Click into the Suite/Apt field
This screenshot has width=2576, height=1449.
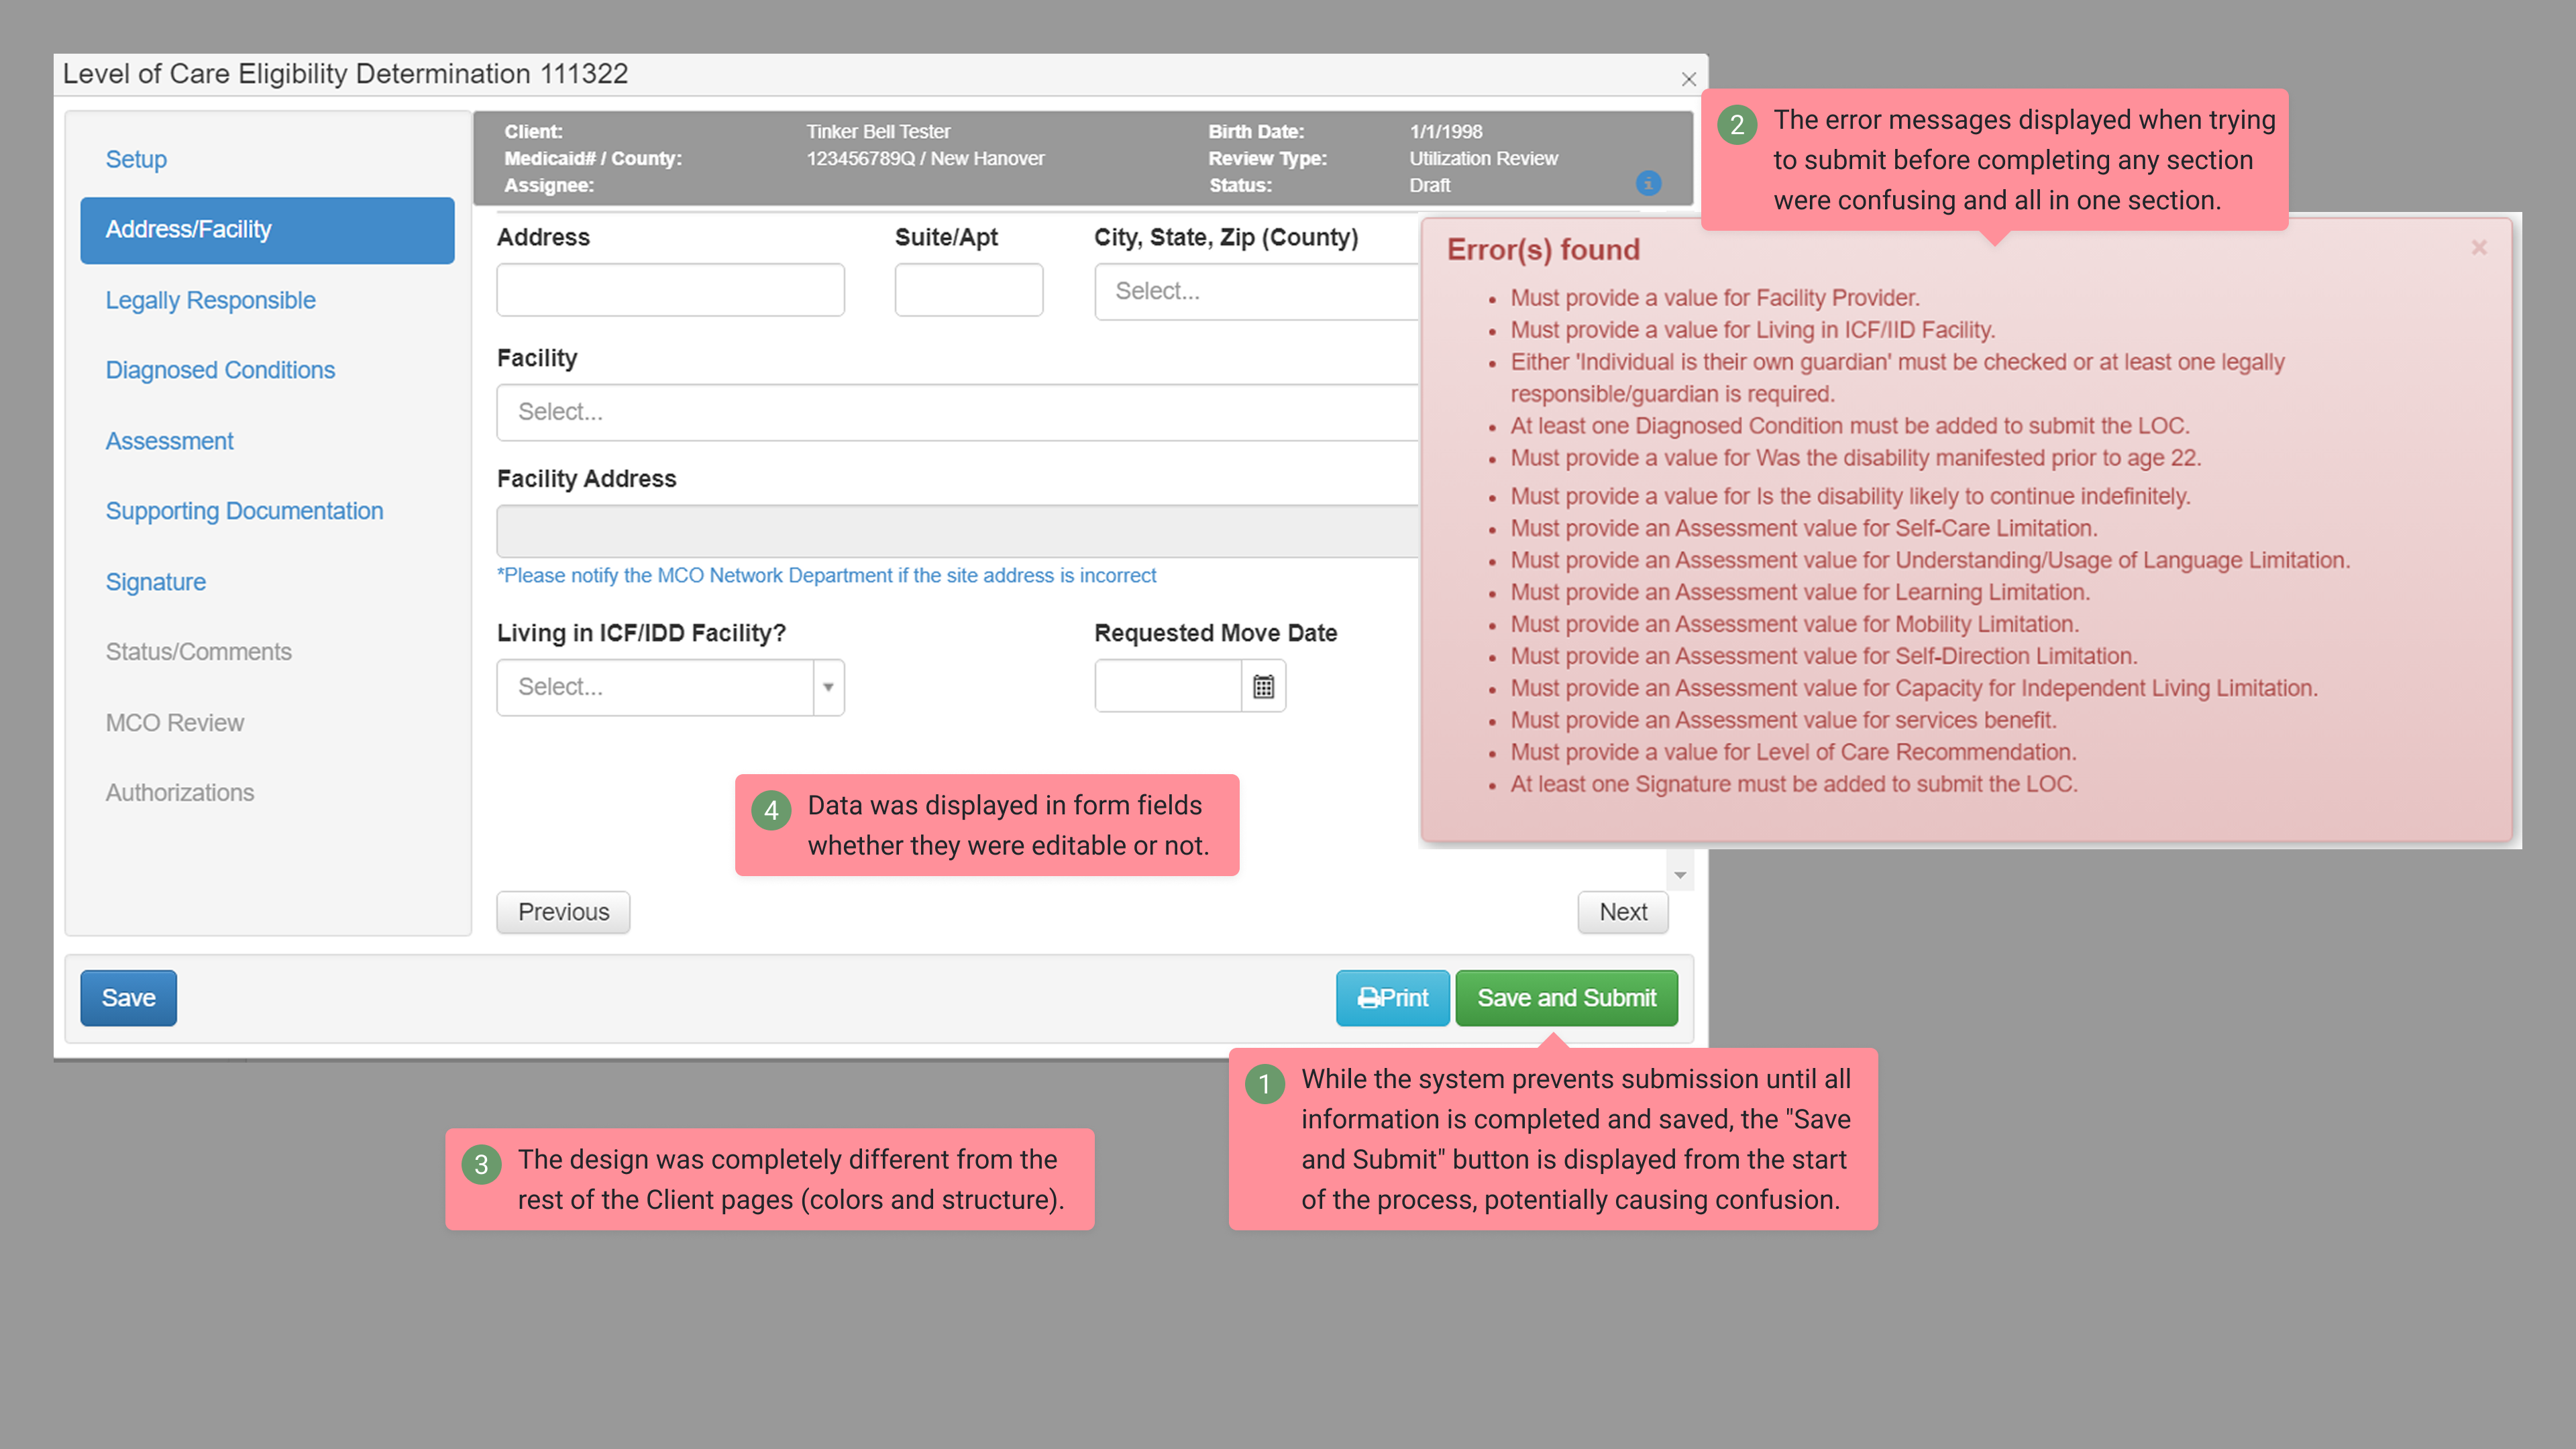click(968, 290)
